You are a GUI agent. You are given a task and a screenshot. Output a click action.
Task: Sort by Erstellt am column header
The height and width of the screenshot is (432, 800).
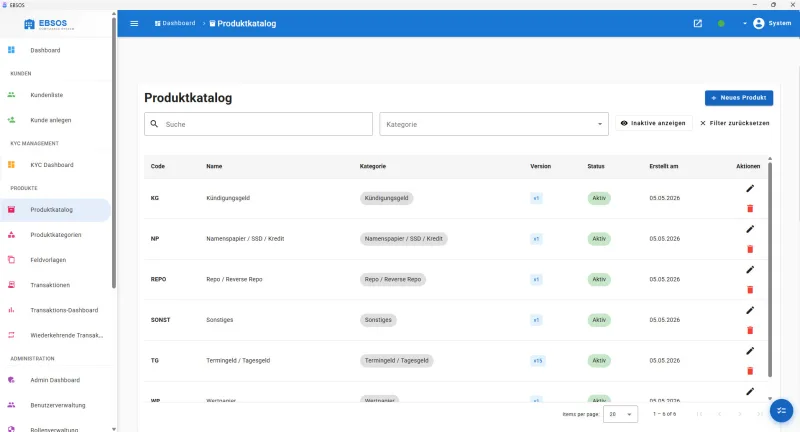664,166
